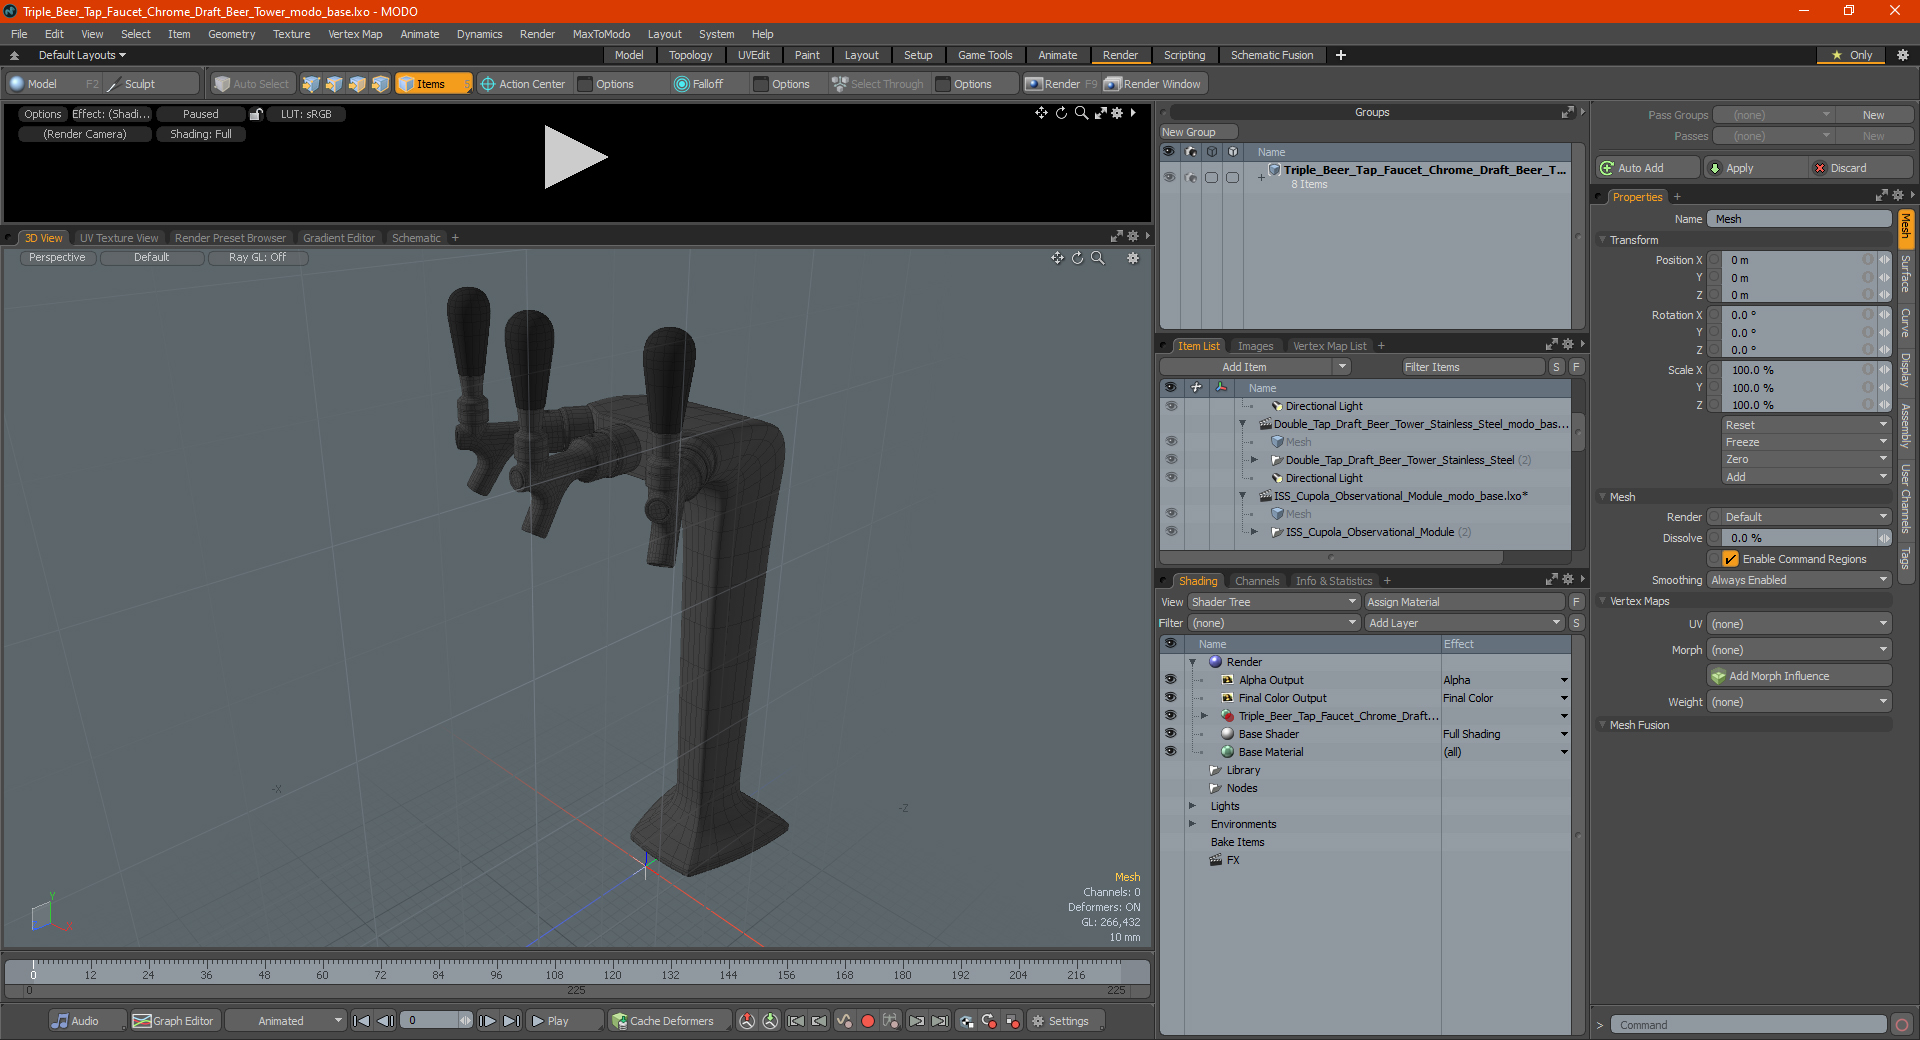Screen dimensions: 1920x1040
Task: Maximize the Groups panel
Action: tap(1567, 112)
